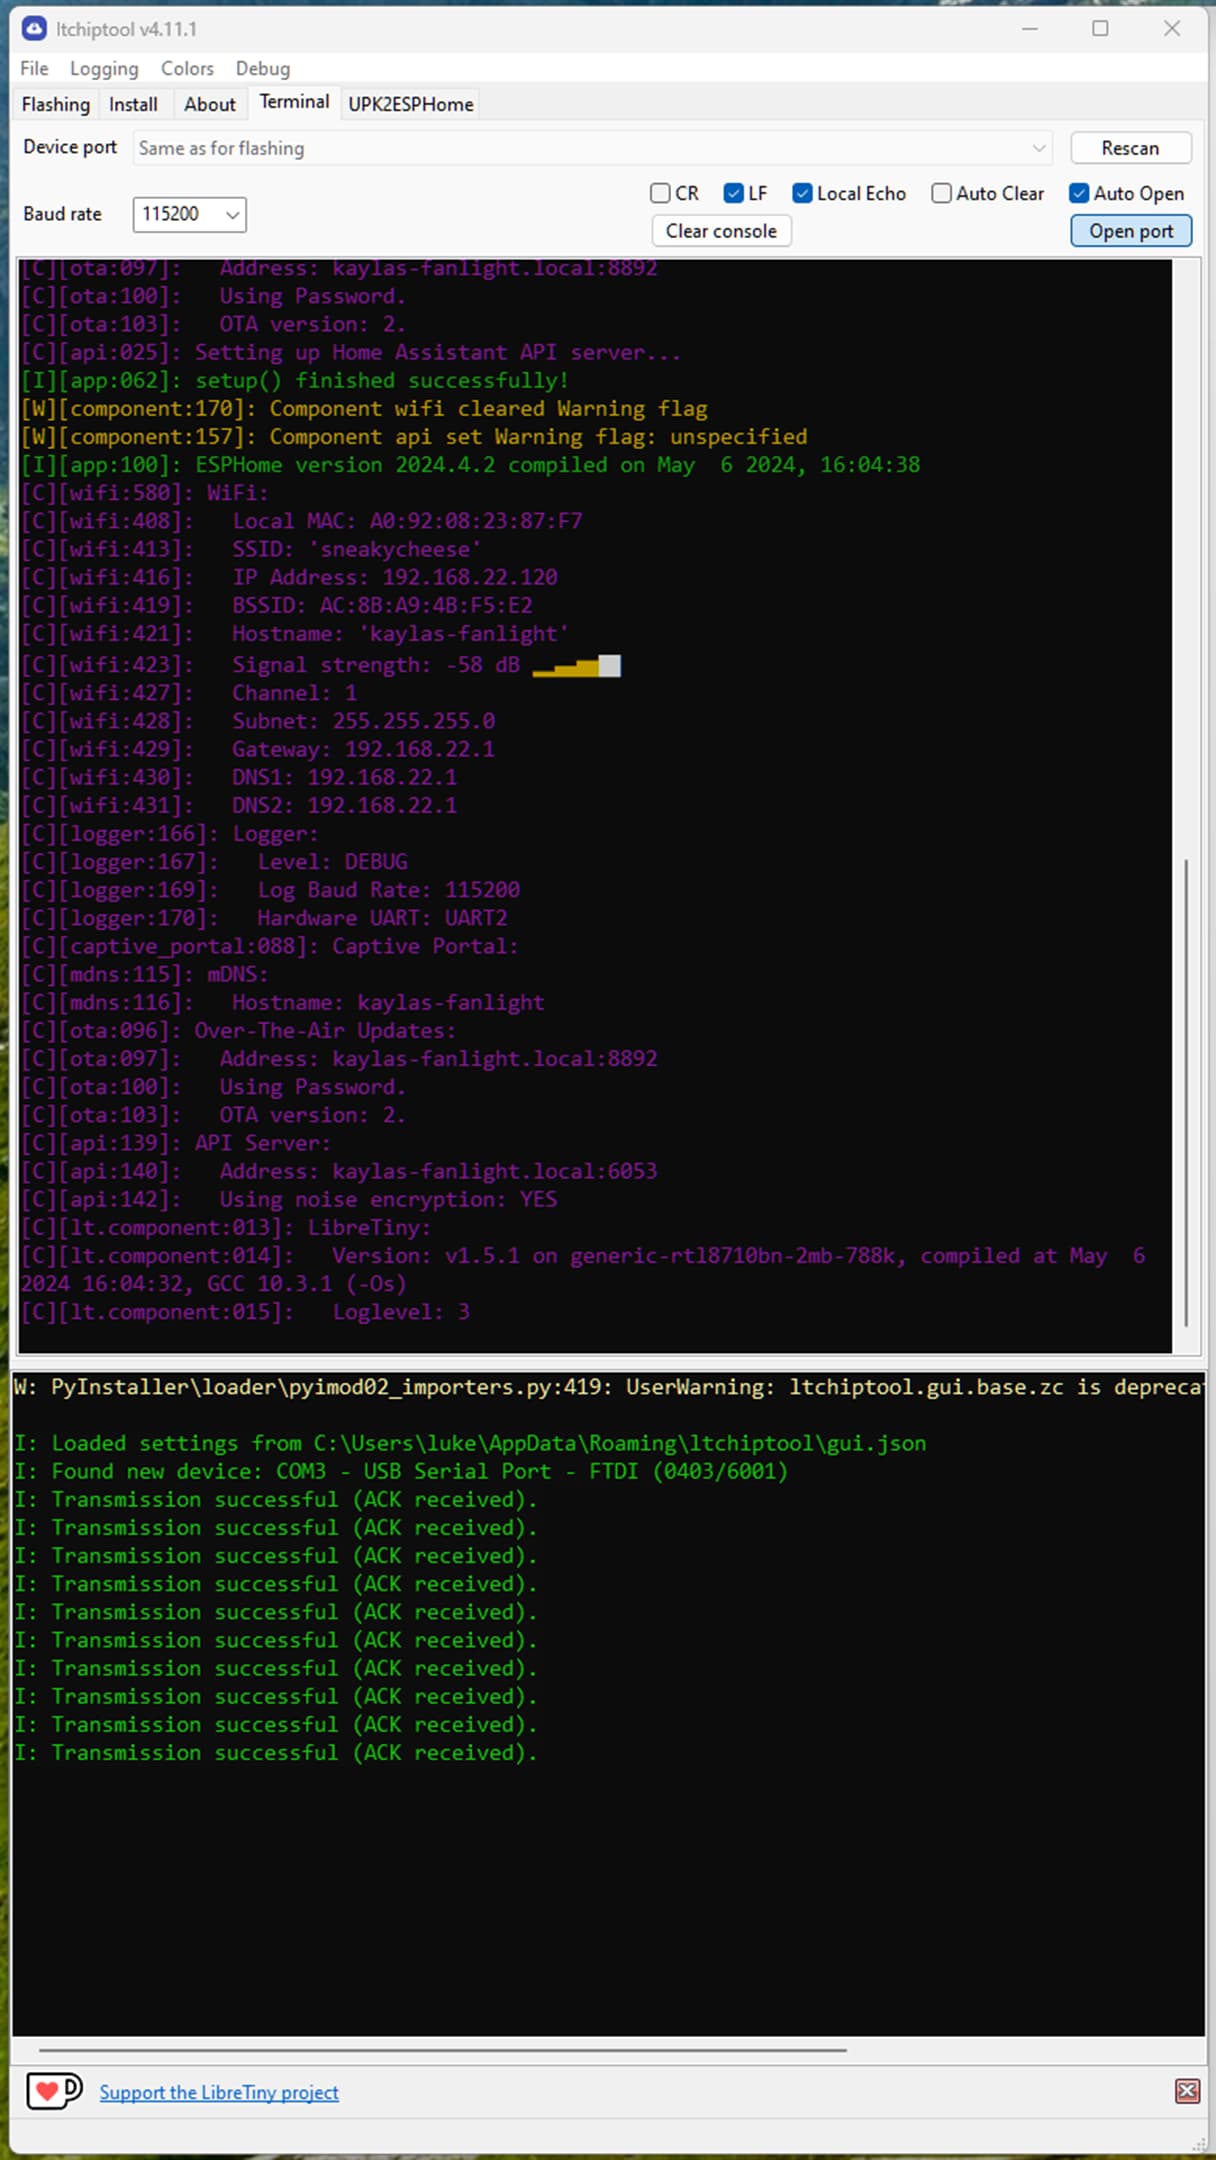Maximize the ltchiptool window

point(1100,28)
